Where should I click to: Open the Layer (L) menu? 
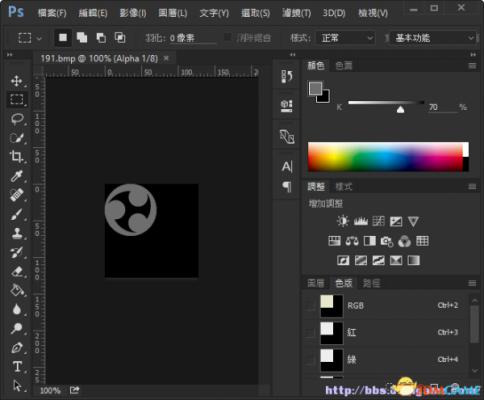point(173,13)
